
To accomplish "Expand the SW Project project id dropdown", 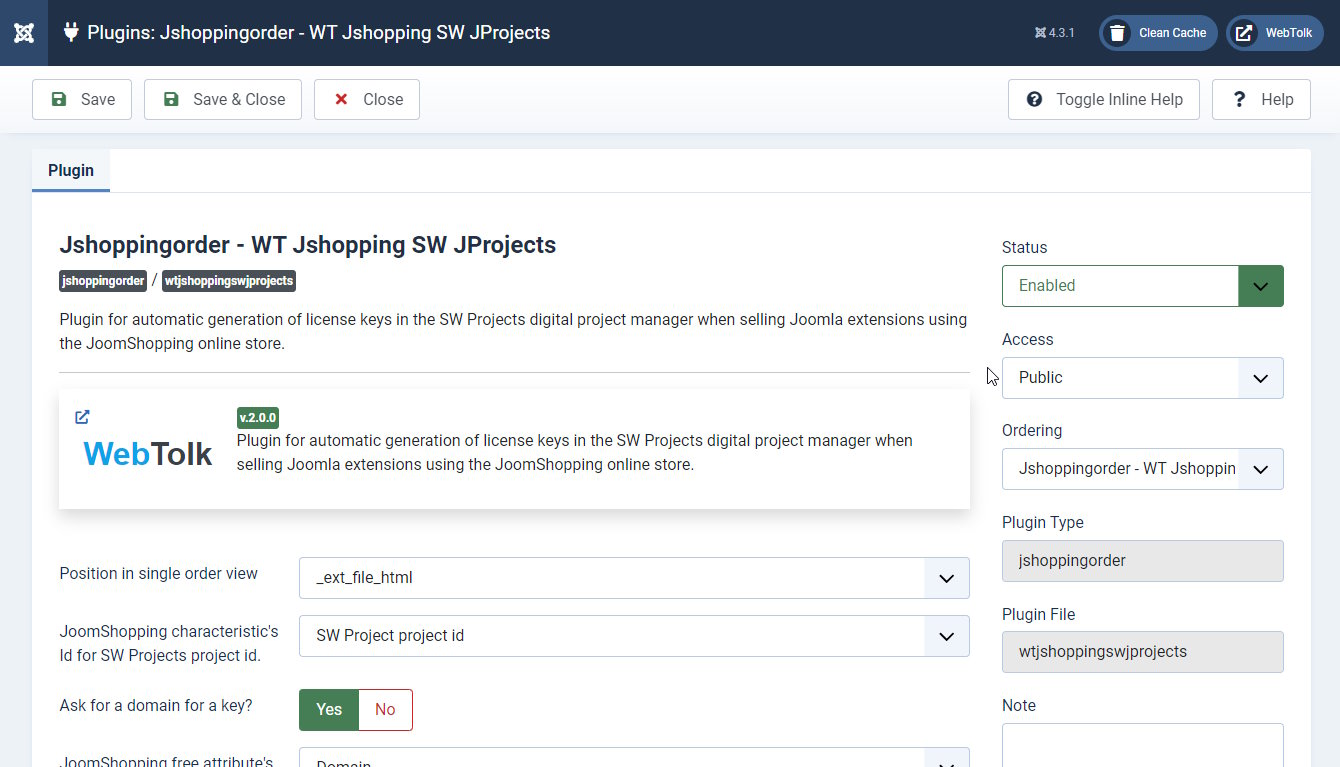I will coord(634,636).
